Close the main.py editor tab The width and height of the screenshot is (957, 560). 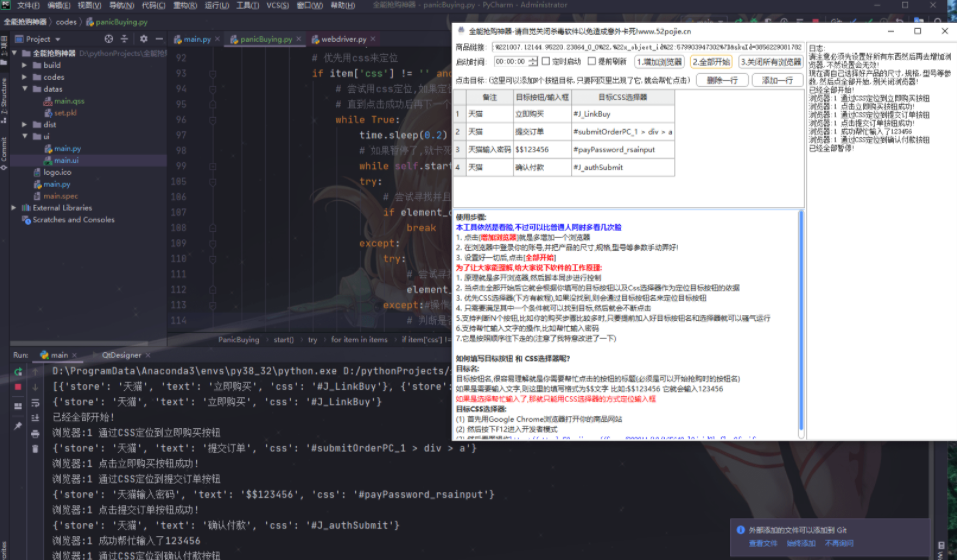217,39
